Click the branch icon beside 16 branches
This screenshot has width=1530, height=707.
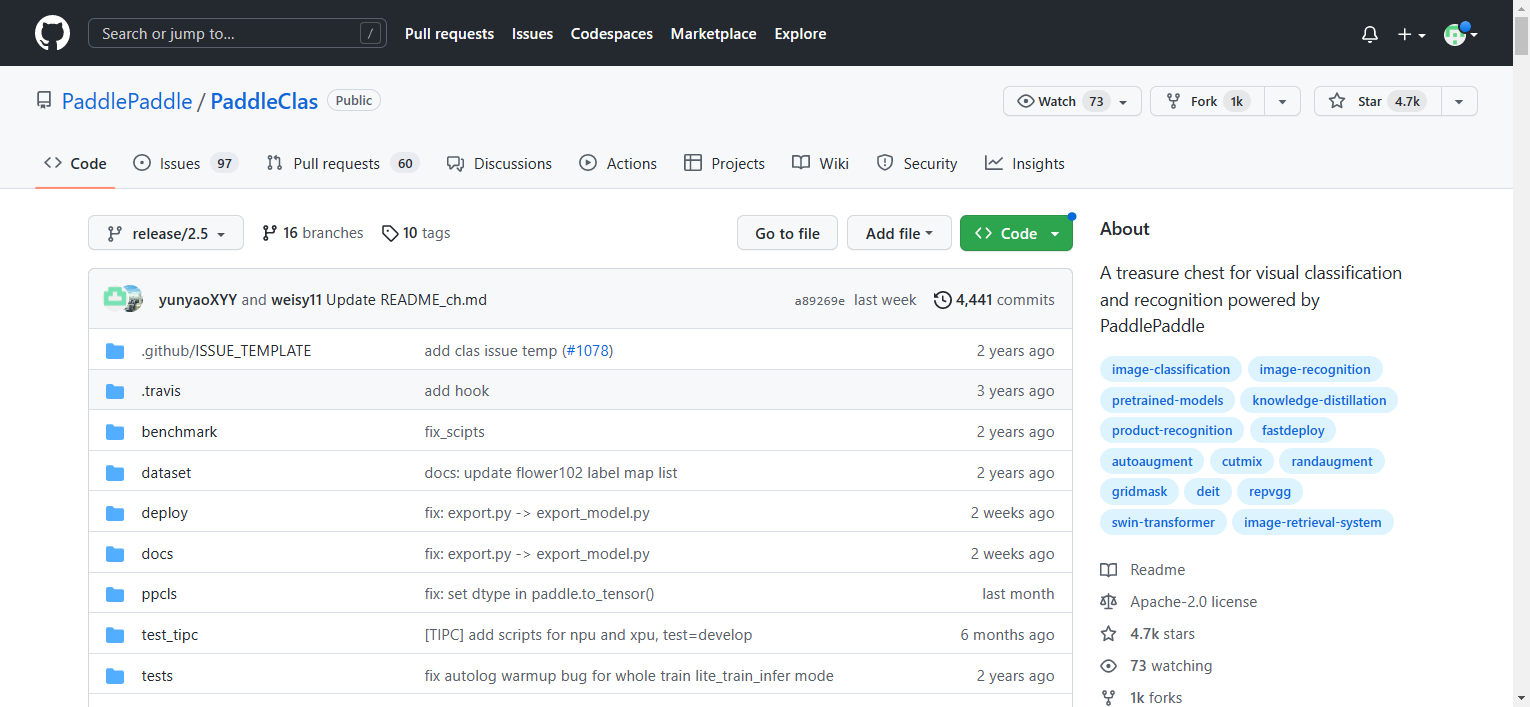click(x=269, y=233)
